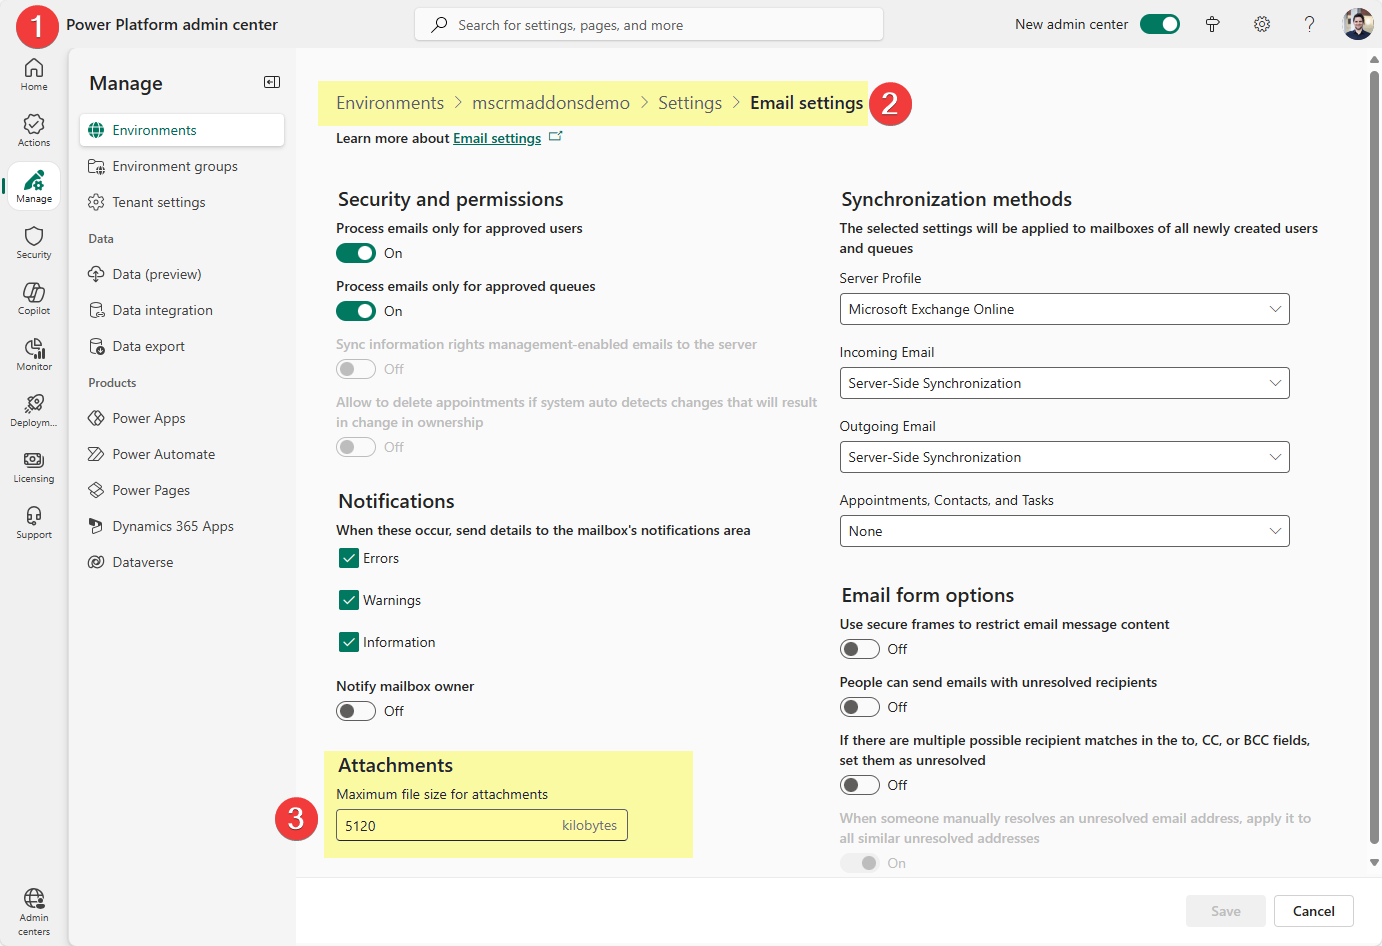Select Power Automate in the Manage menu

click(x=164, y=454)
